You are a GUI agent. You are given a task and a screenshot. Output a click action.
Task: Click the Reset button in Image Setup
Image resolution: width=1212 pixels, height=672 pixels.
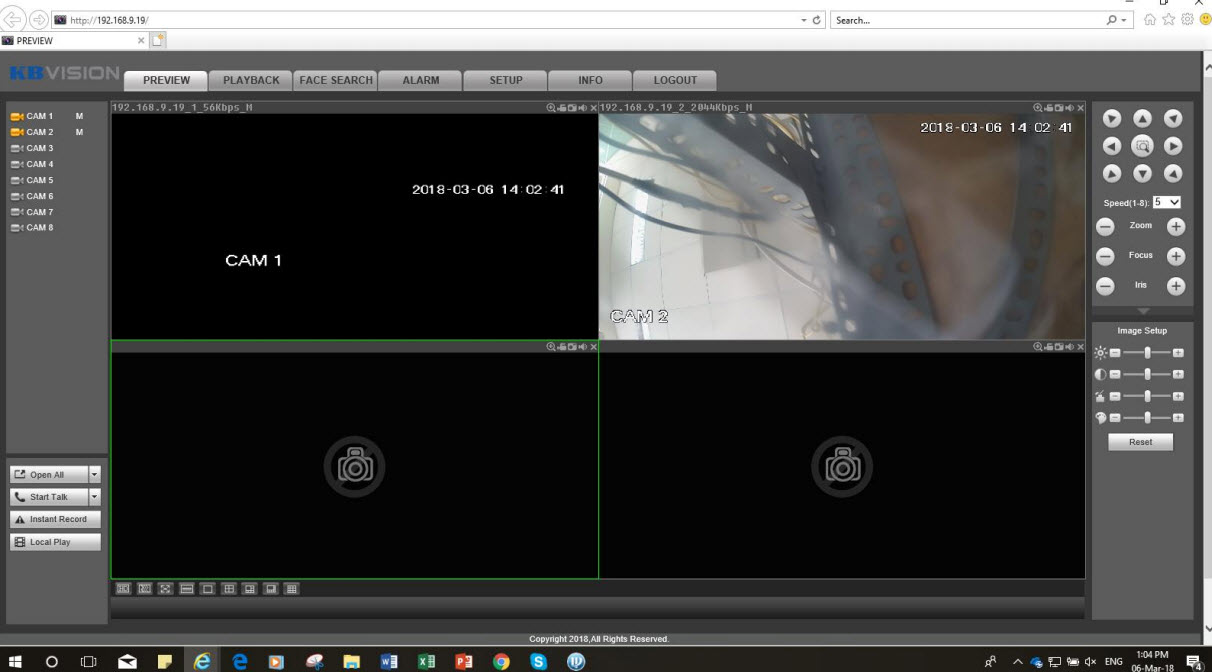[1140, 442]
